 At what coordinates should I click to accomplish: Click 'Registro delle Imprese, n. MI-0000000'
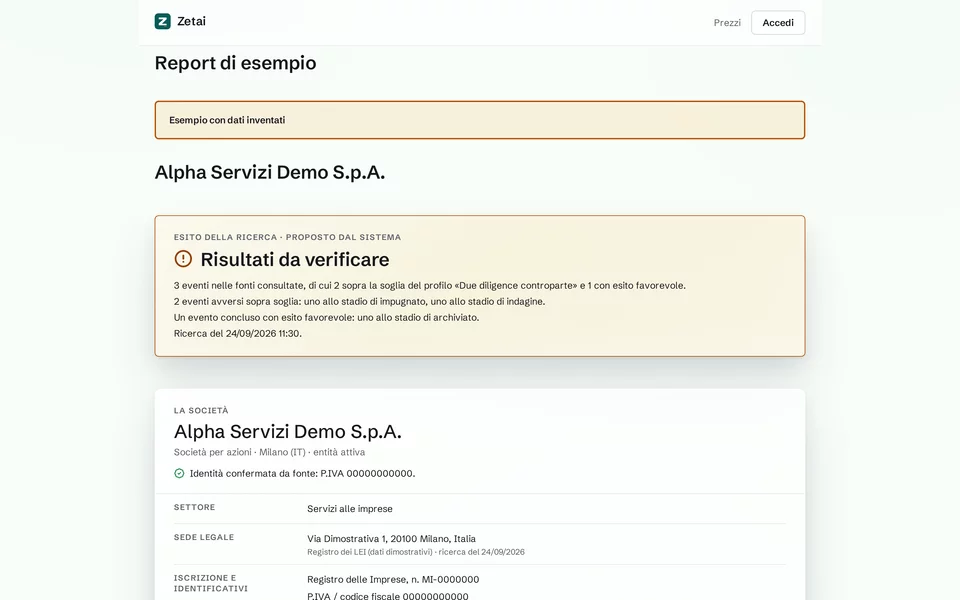[x=393, y=580]
